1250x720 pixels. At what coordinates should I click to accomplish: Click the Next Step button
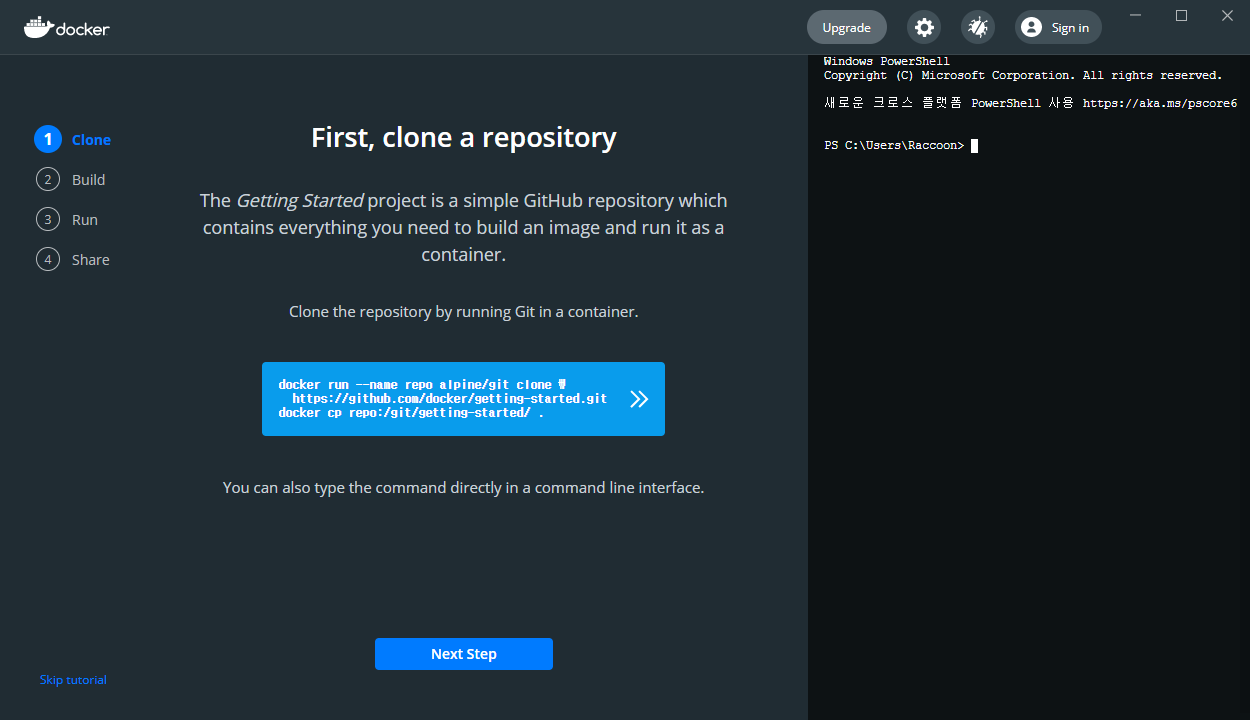click(464, 654)
